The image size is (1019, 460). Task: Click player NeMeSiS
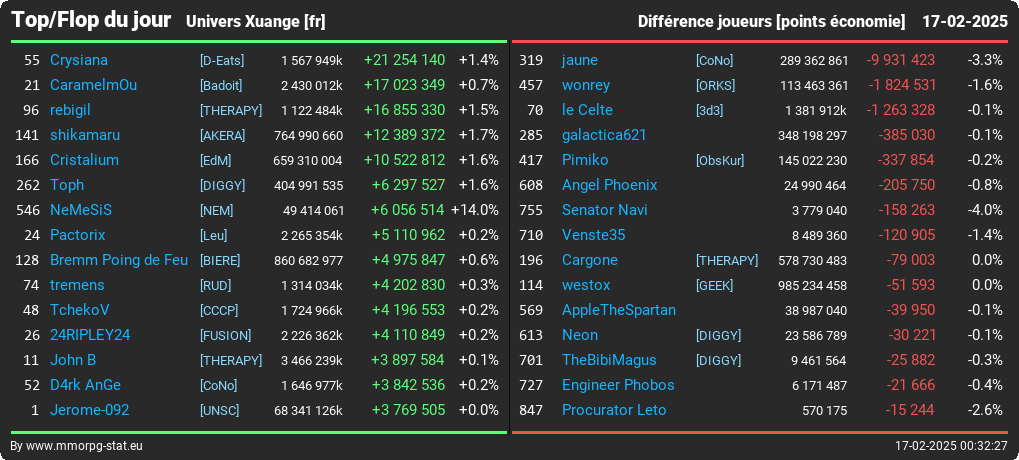(81, 210)
